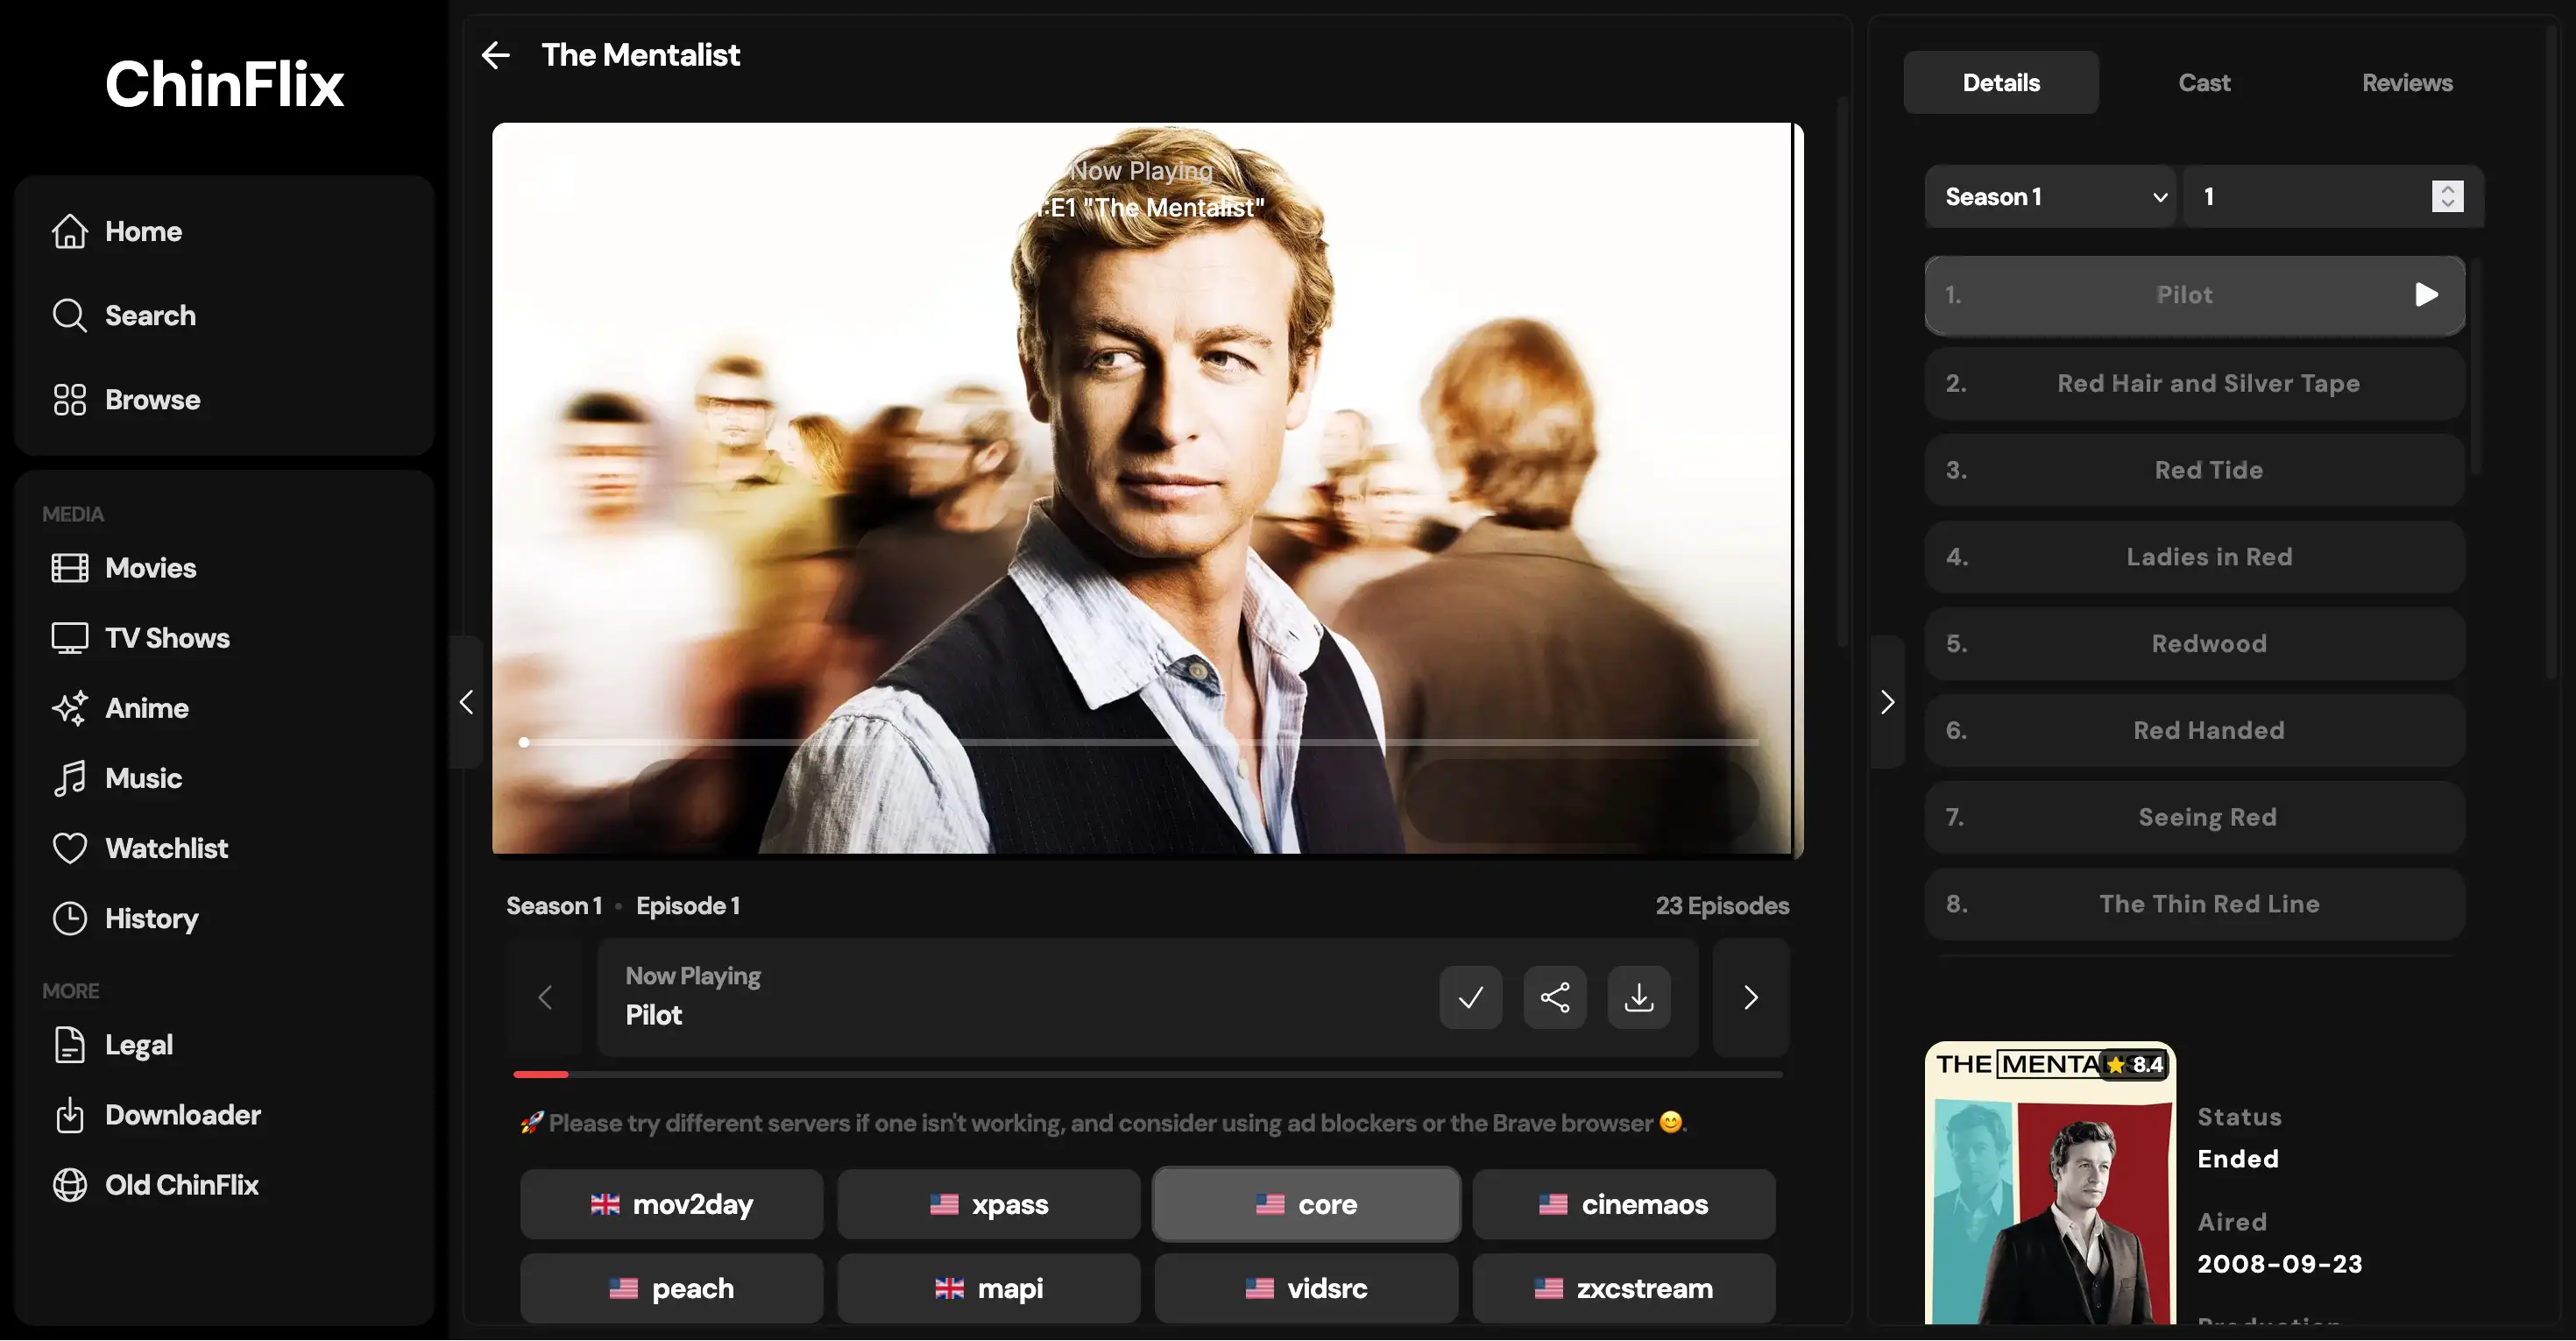Go back using the arrow beside The Mentalist
The image size is (2576, 1341).
coord(496,55)
